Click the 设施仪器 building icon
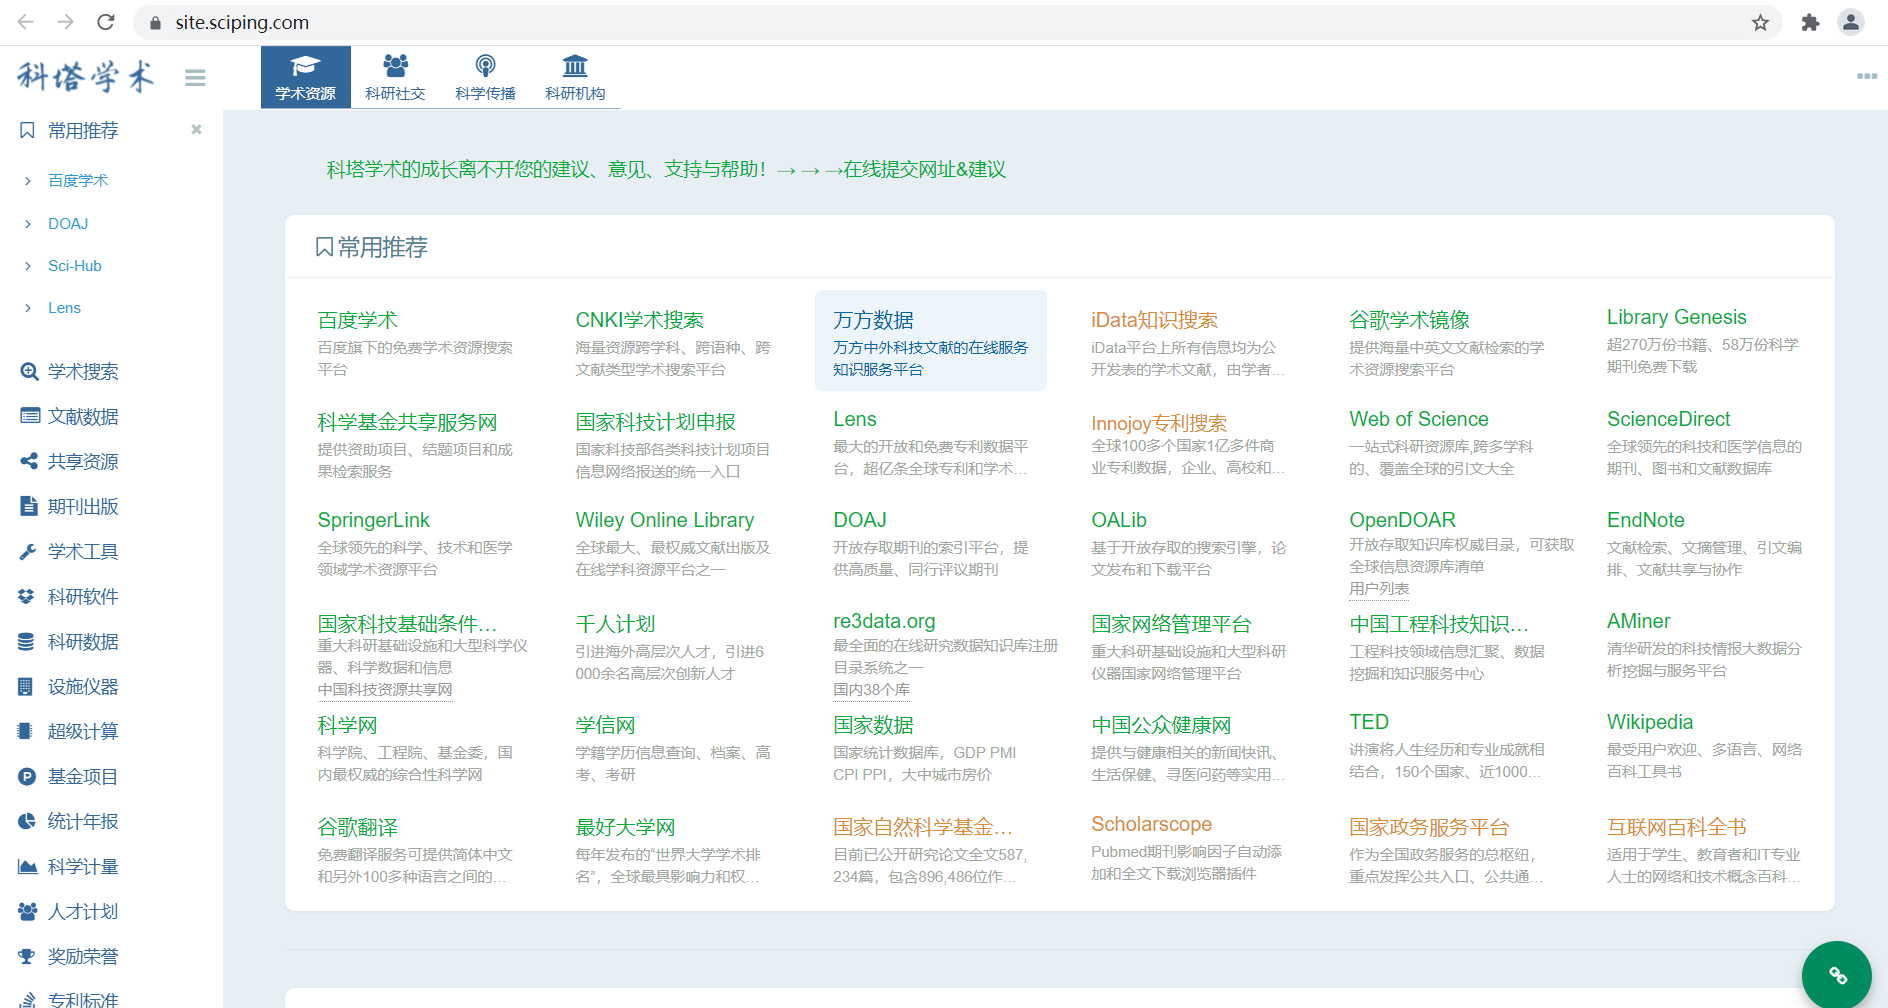This screenshot has height=1008, width=1888. point(26,686)
